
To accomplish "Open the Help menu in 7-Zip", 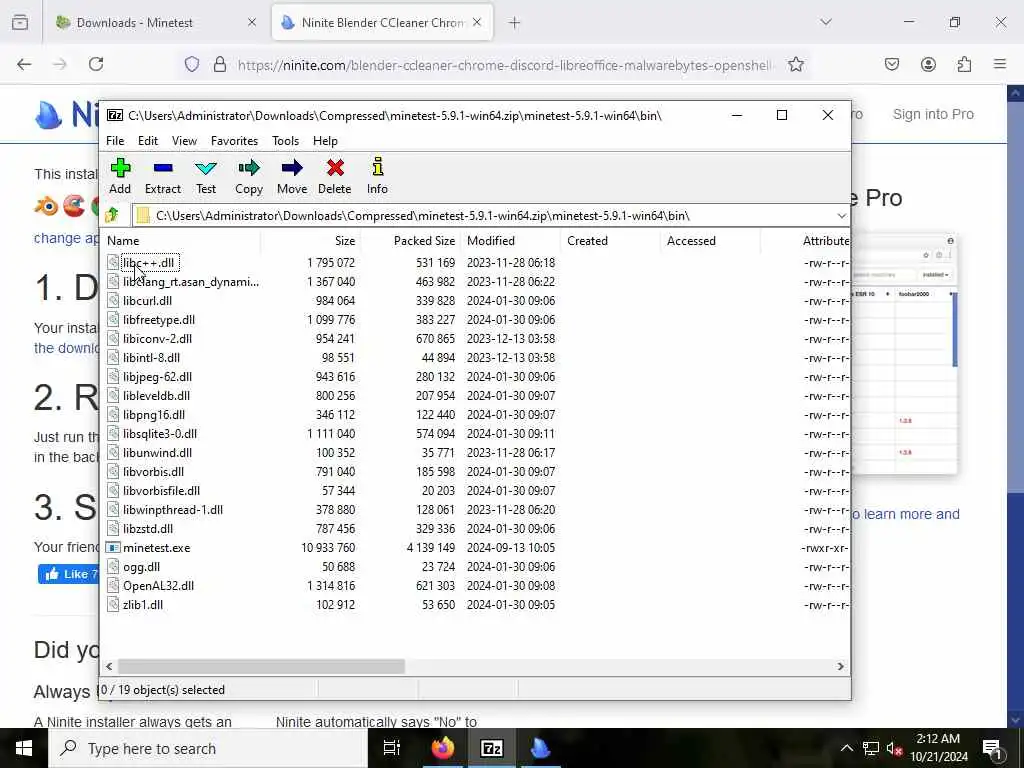I will click(x=325, y=140).
